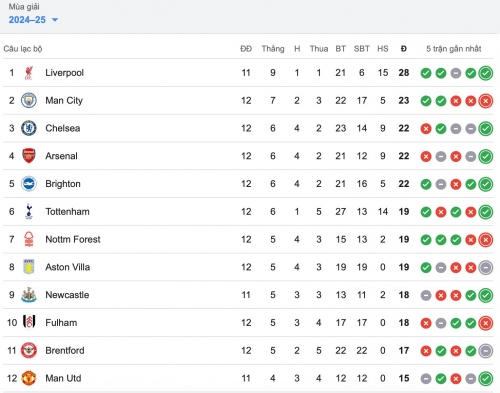Click the Đ points column header
The width and height of the screenshot is (500, 393).
404,49
